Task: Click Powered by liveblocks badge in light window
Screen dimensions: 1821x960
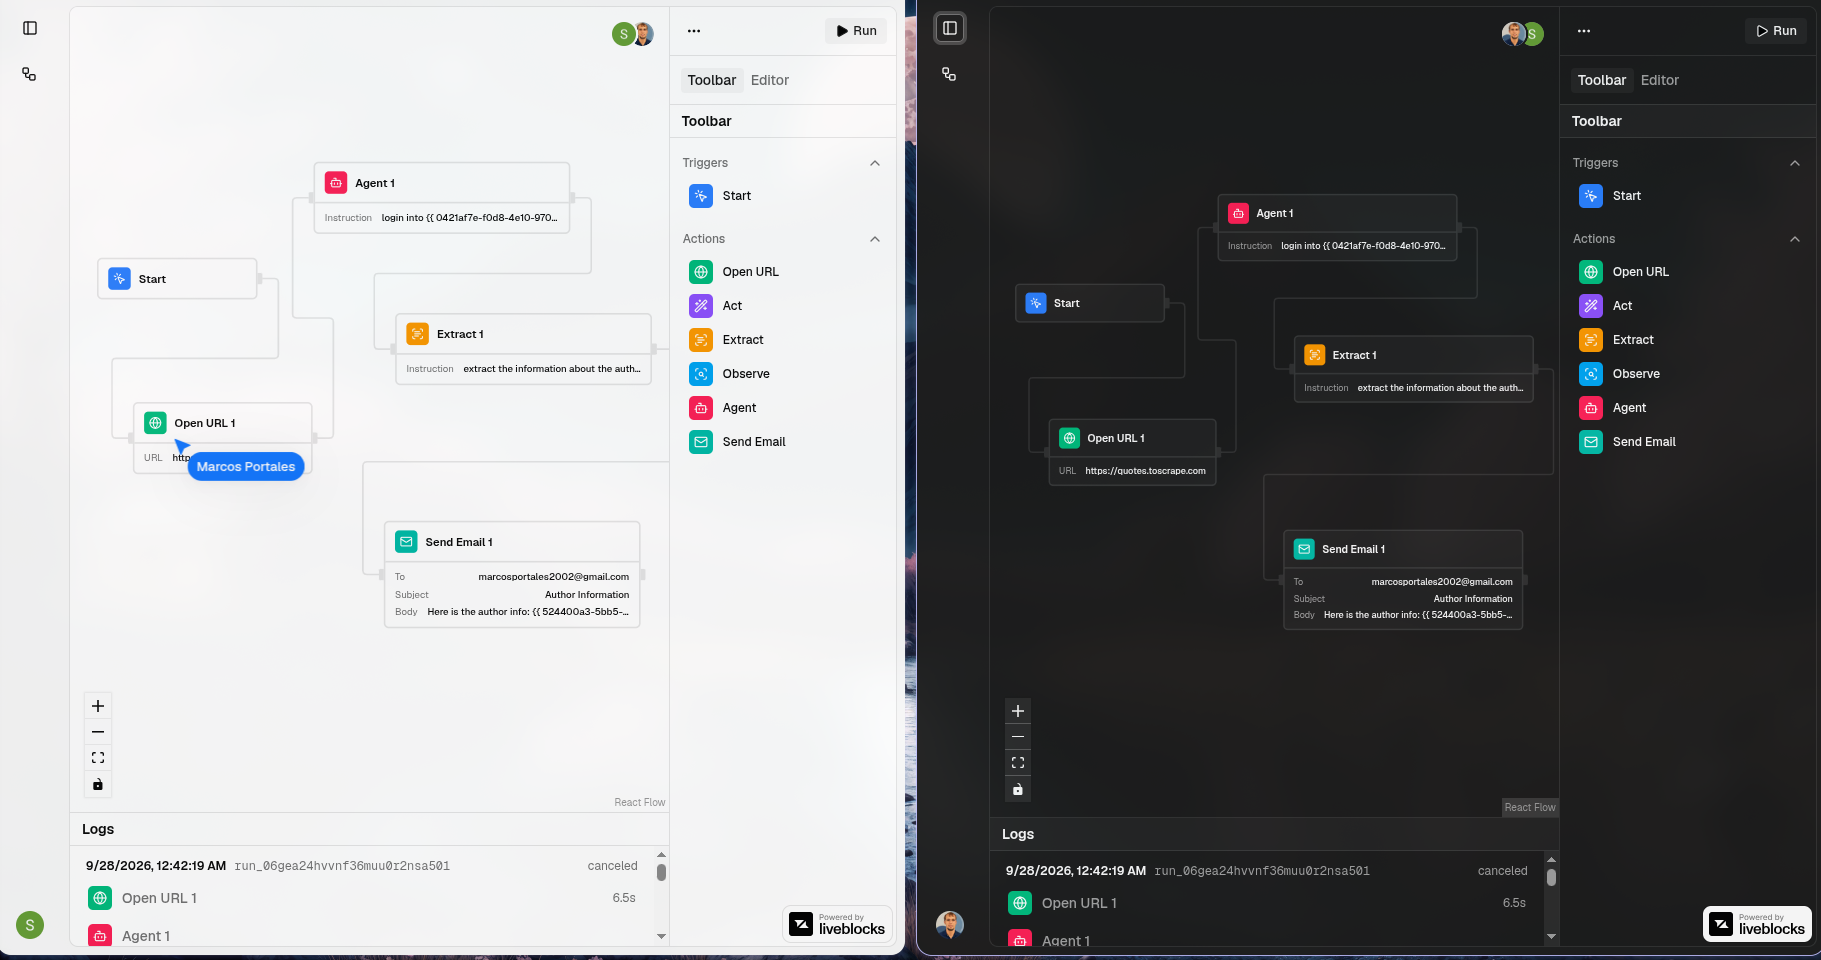Action: click(838, 924)
